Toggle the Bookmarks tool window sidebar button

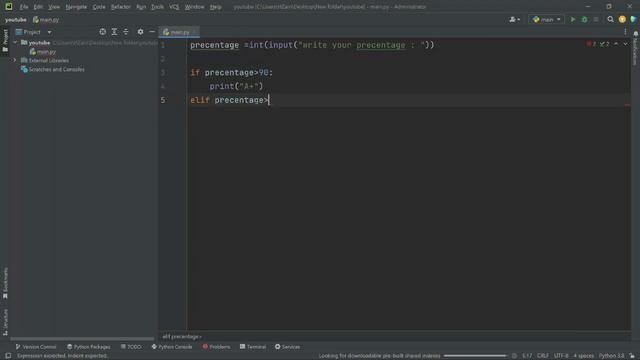[5, 282]
